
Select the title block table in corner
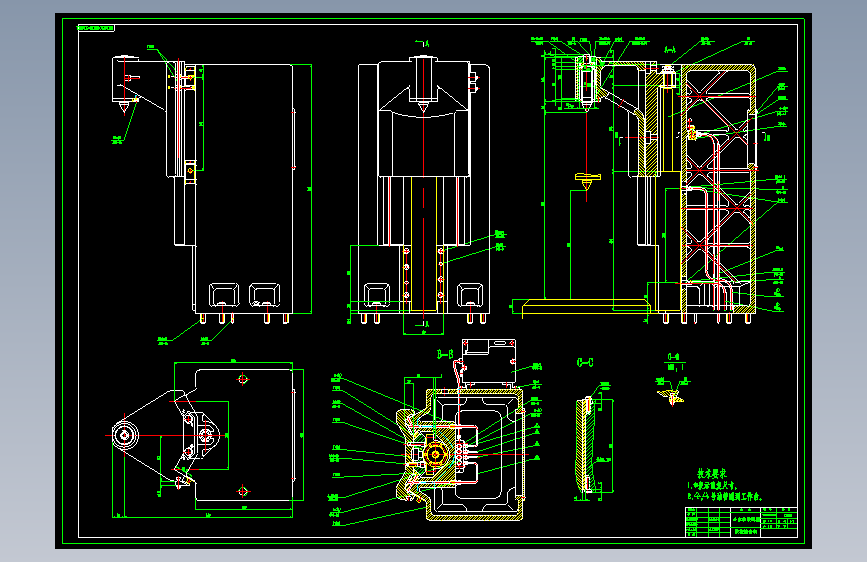click(x=741, y=522)
